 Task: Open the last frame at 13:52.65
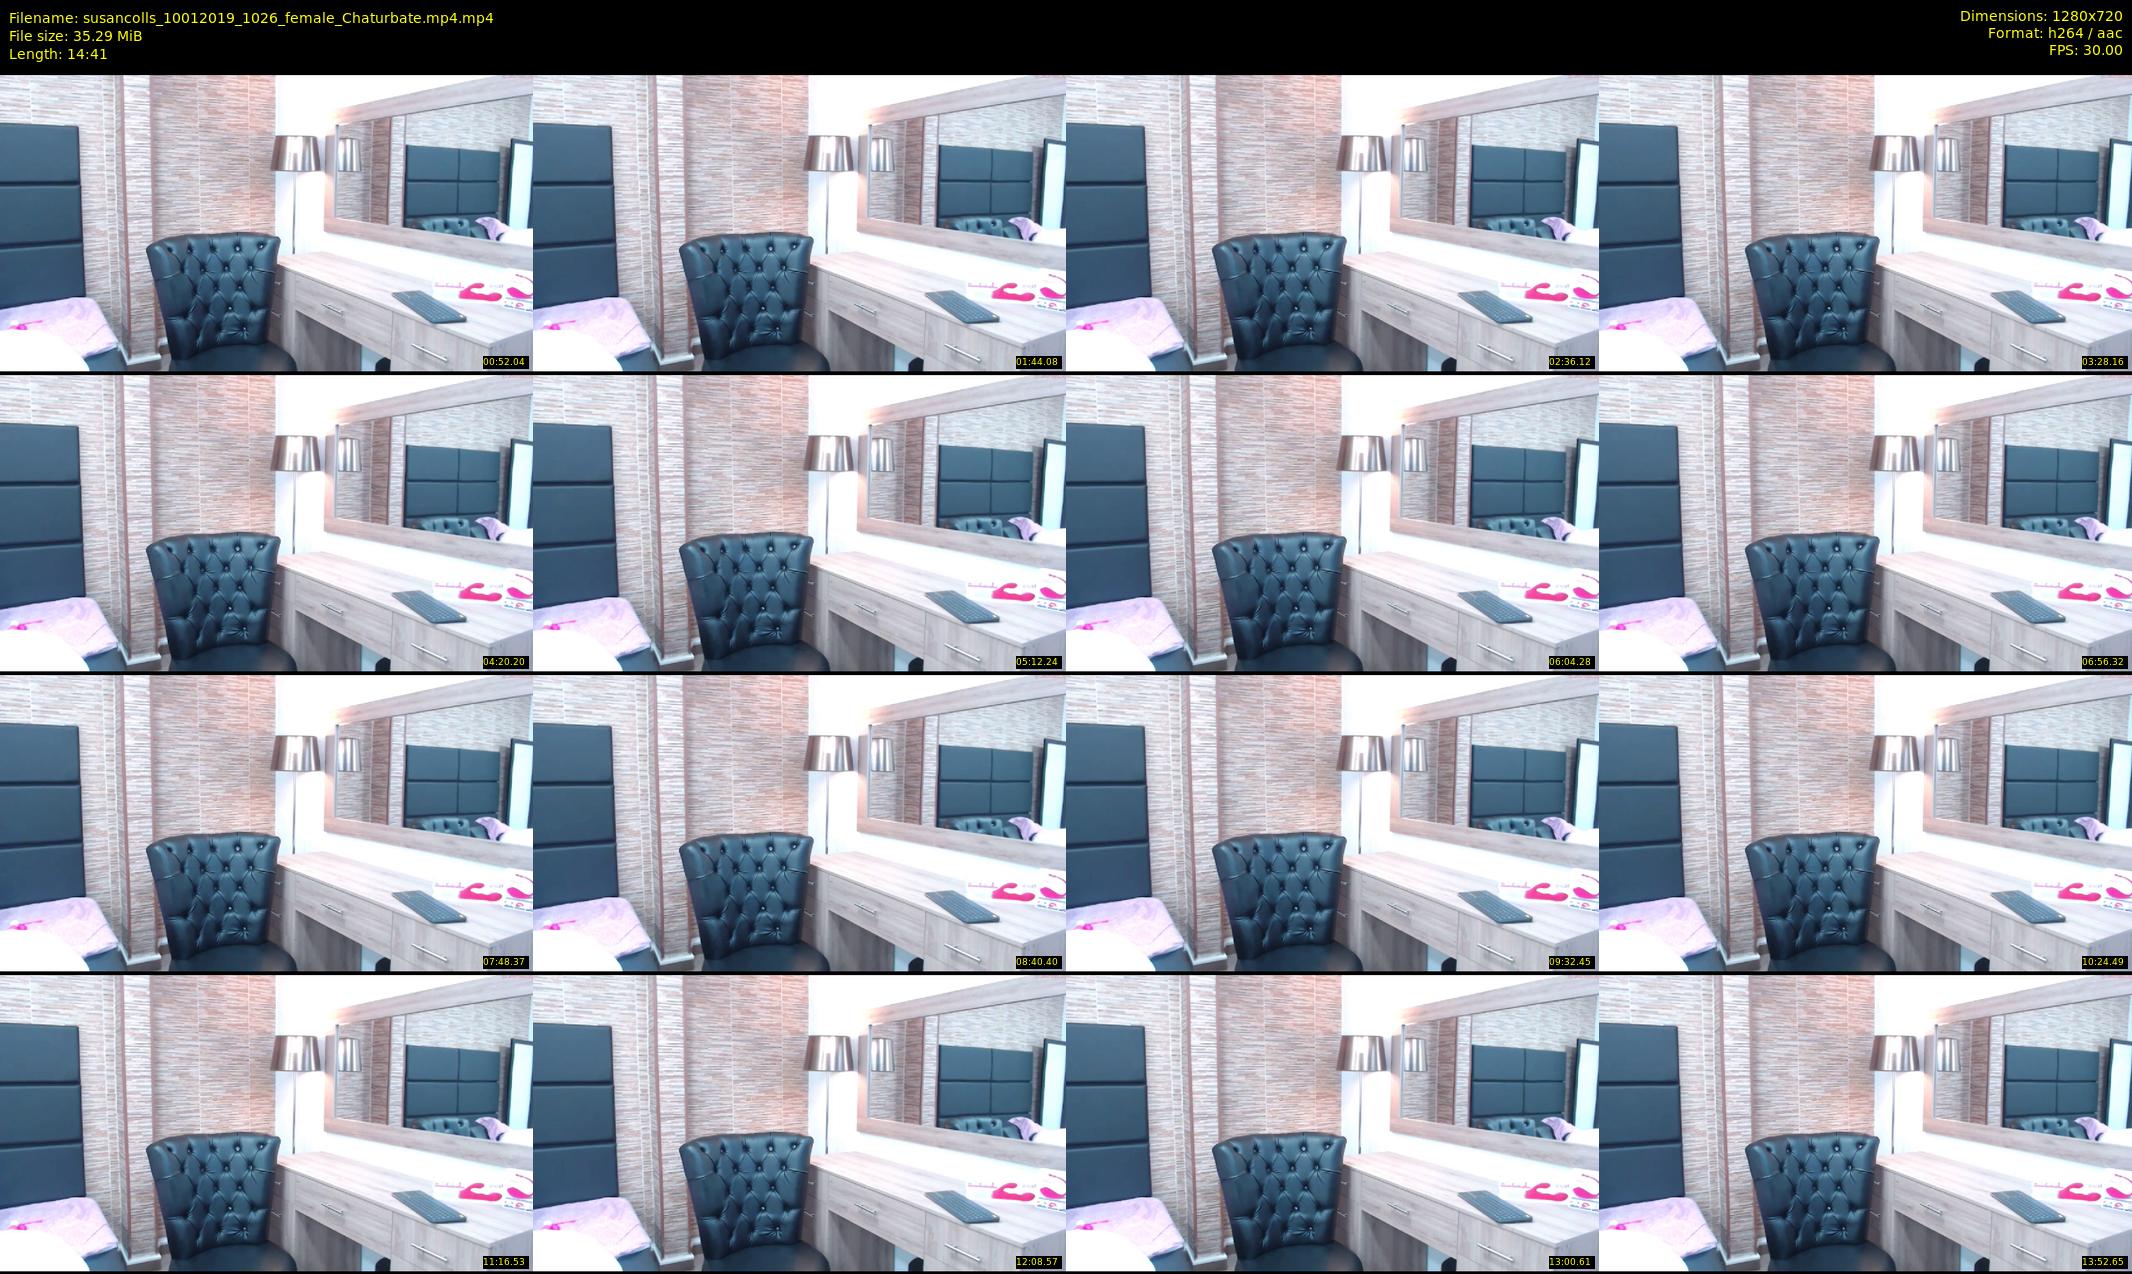coord(1865,1123)
